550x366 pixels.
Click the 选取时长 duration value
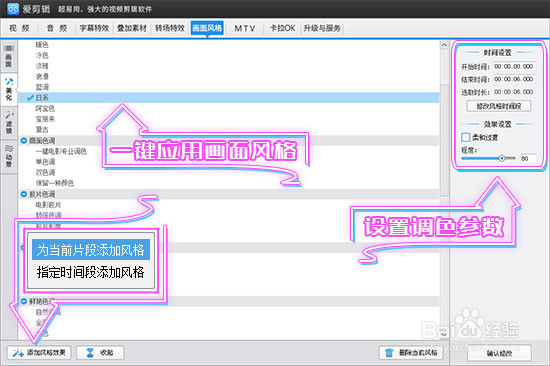[x=514, y=92]
